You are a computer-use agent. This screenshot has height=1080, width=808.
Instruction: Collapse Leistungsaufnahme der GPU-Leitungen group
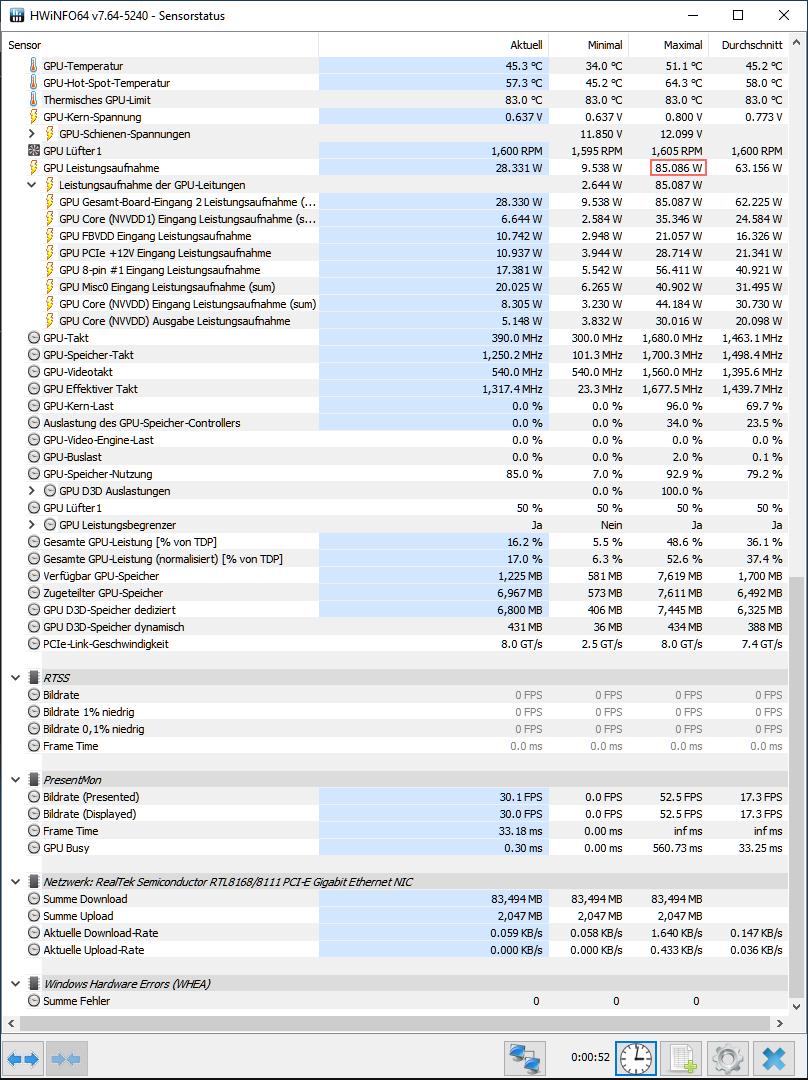(32, 185)
